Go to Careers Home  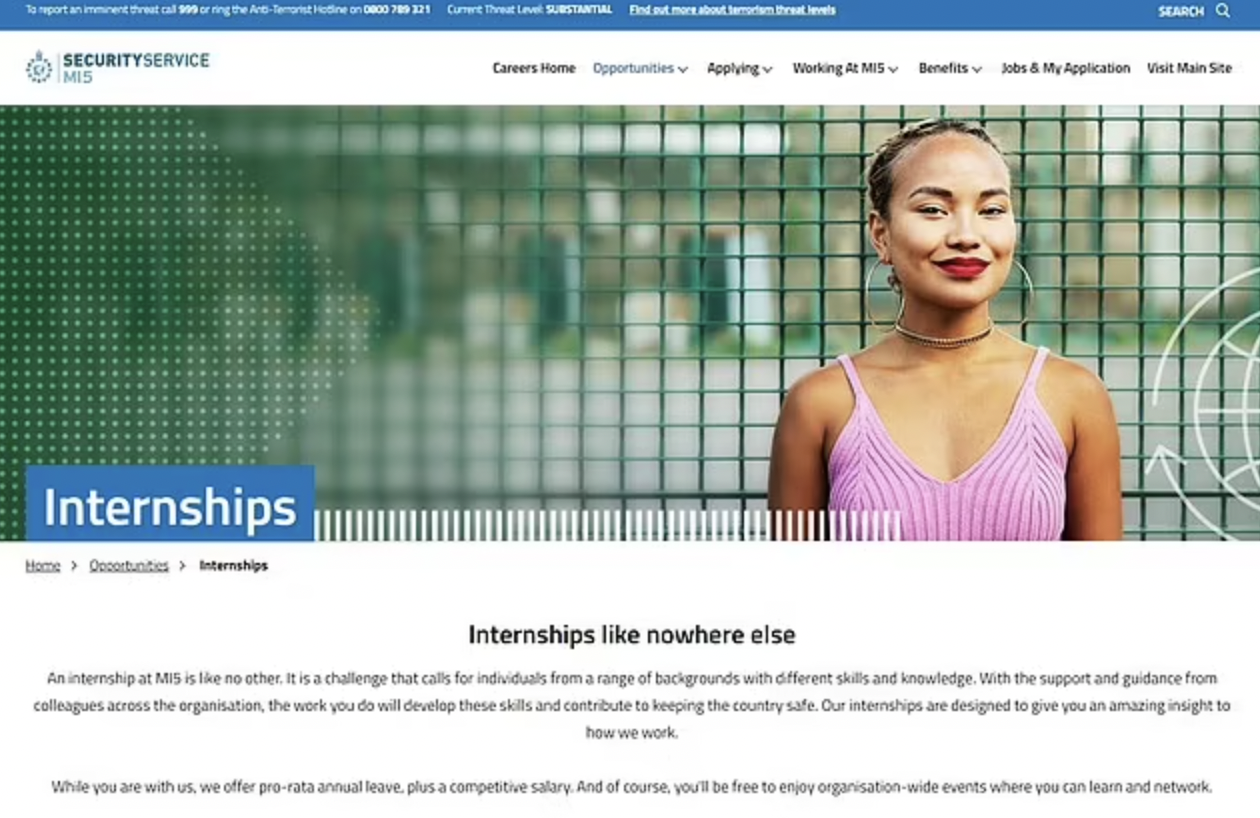click(533, 68)
